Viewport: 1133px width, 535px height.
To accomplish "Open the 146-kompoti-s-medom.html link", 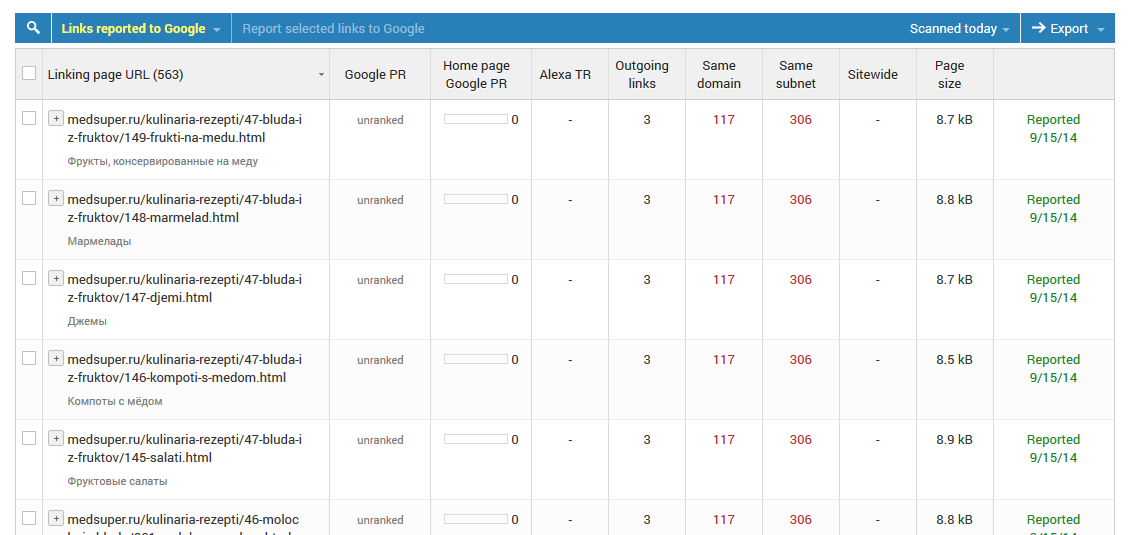I will (x=184, y=369).
